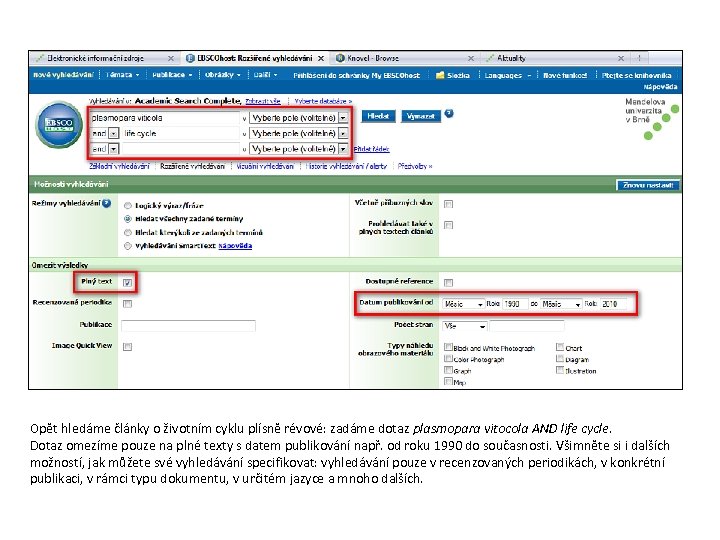Click in the Publikace text field

(188, 326)
